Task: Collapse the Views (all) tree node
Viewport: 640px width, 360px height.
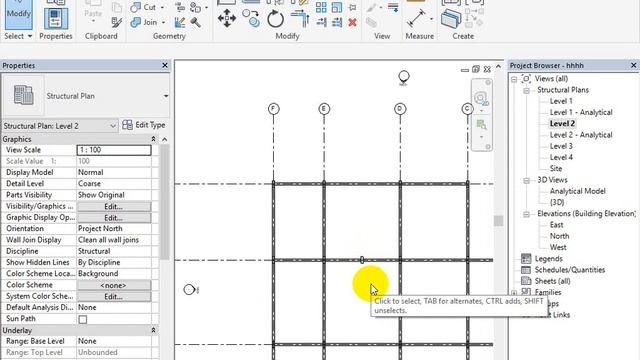Action: pyautogui.click(x=514, y=79)
